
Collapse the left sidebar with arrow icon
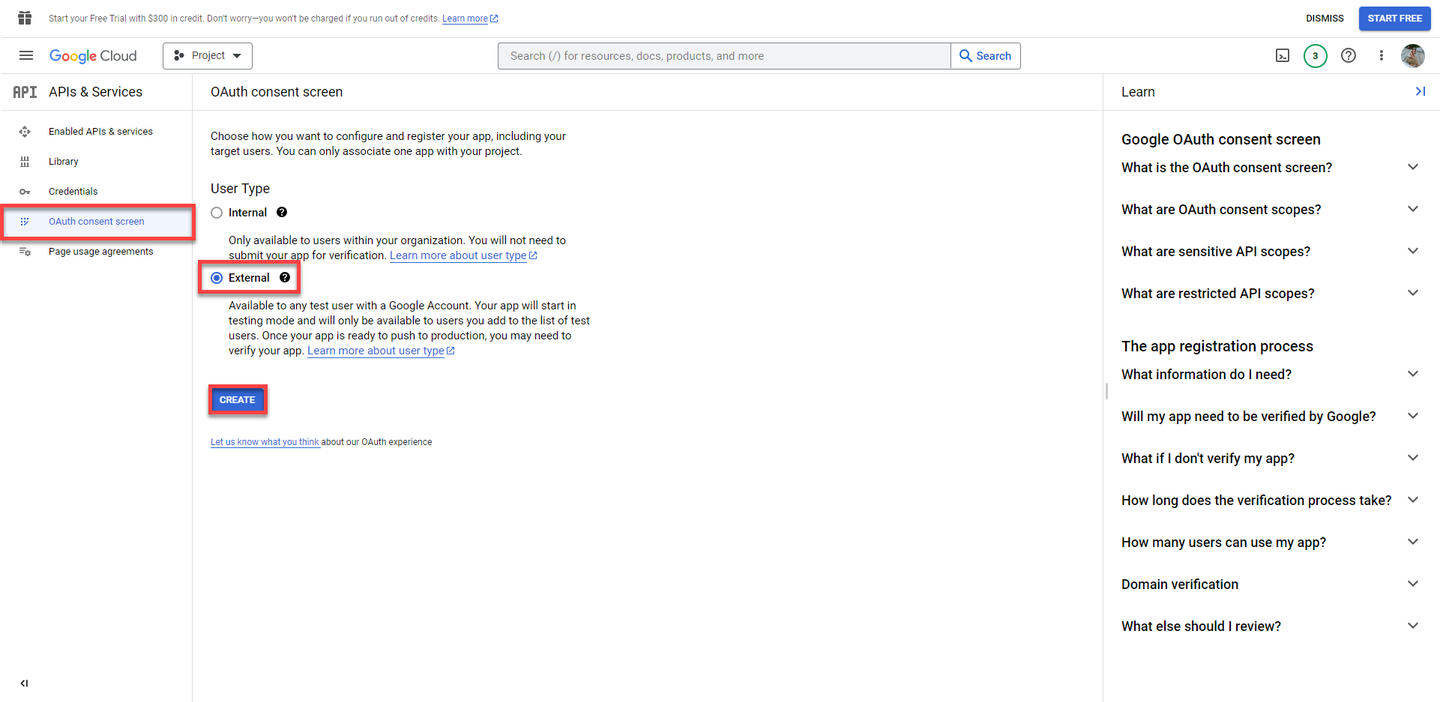[24, 684]
